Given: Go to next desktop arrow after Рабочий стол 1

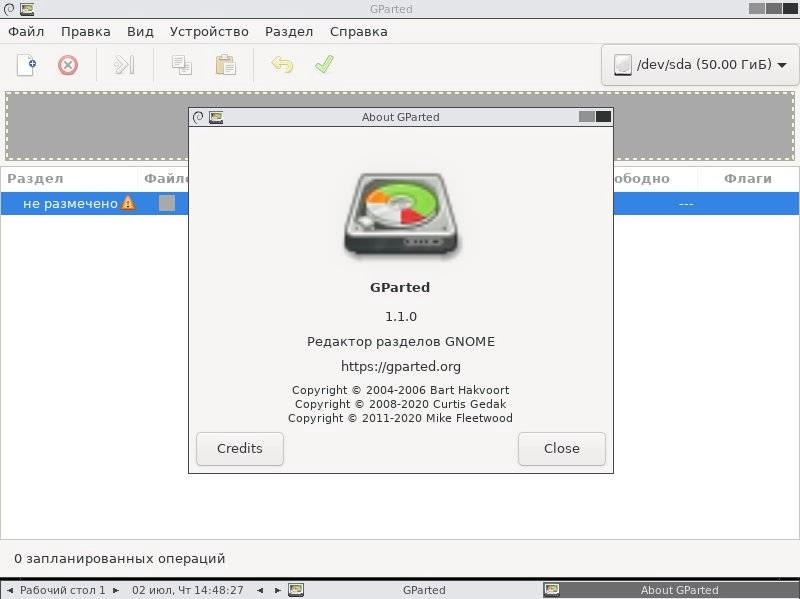Looking at the screenshot, I should pyautogui.click(x=116, y=590).
